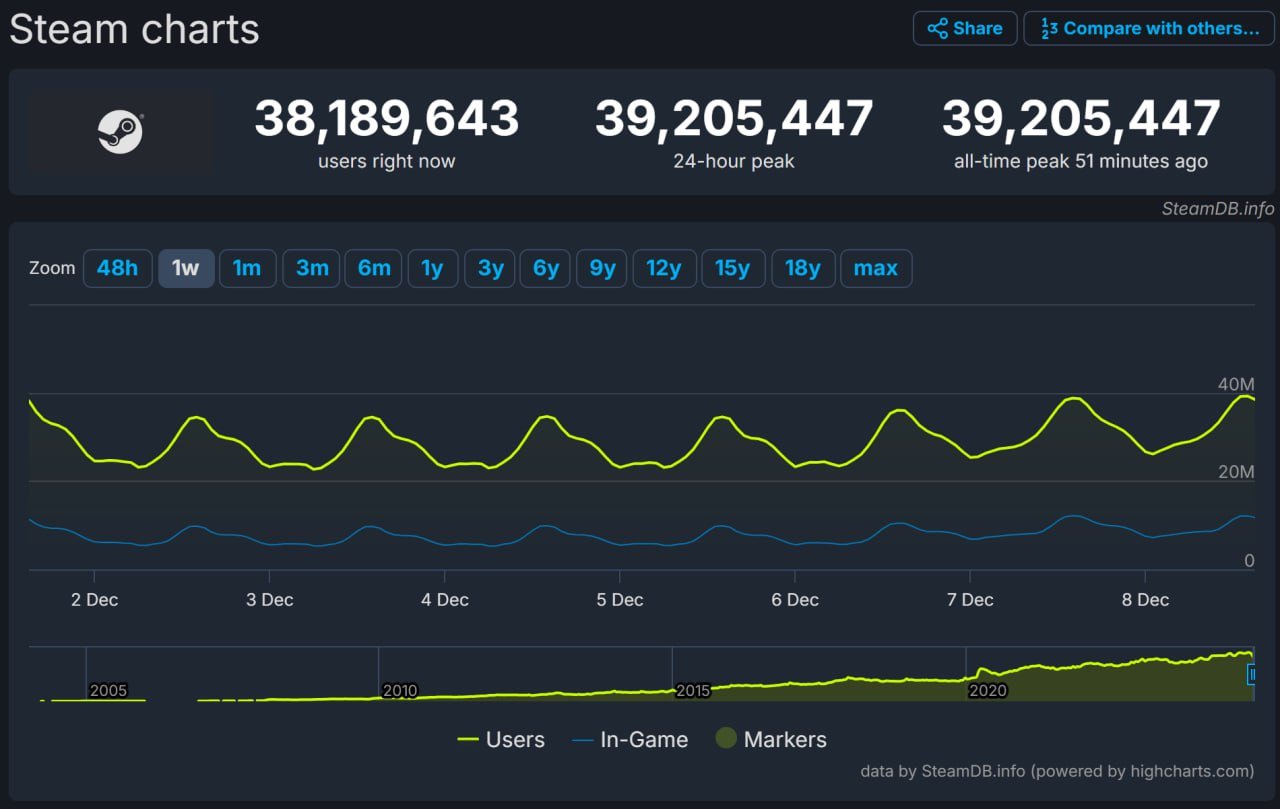The width and height of the screenshot is (1280, 809).
Task: Click the Share button
Action: pyautogui.click(x=965, y=28)
